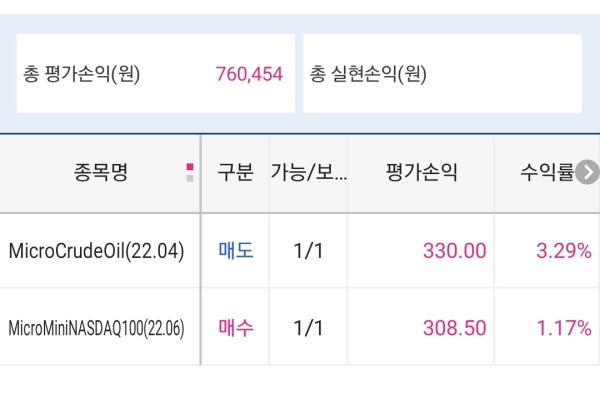Open the MicroCrudeOil(22.04) position row
The image size is (600, 393).
(300, 251)
